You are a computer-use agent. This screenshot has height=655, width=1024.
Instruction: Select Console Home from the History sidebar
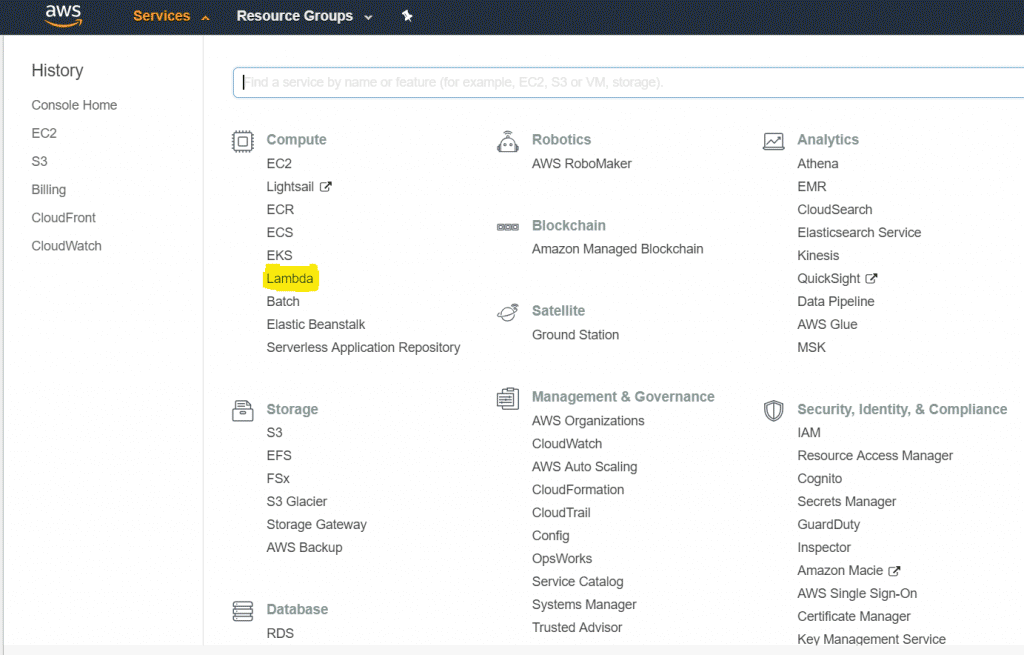[x=74, y=104]
